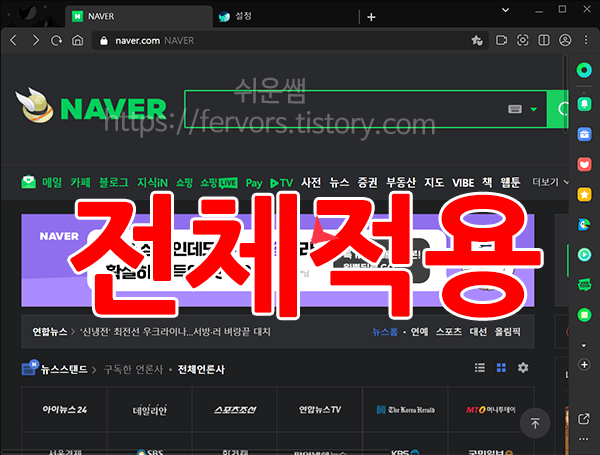This screenshot has height=455, width=600.
Task: Bookmark page with the star icon
Action: tap(476, 40)
